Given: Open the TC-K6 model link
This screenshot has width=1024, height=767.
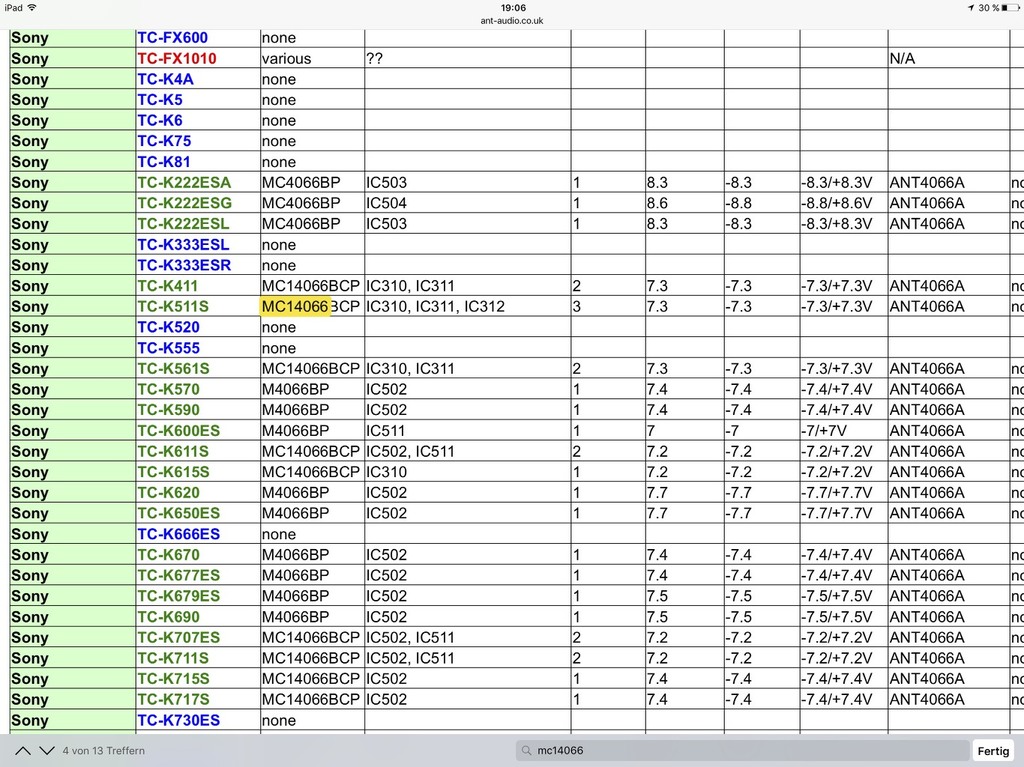Looking at the screenshot, I should click(160, 120).
